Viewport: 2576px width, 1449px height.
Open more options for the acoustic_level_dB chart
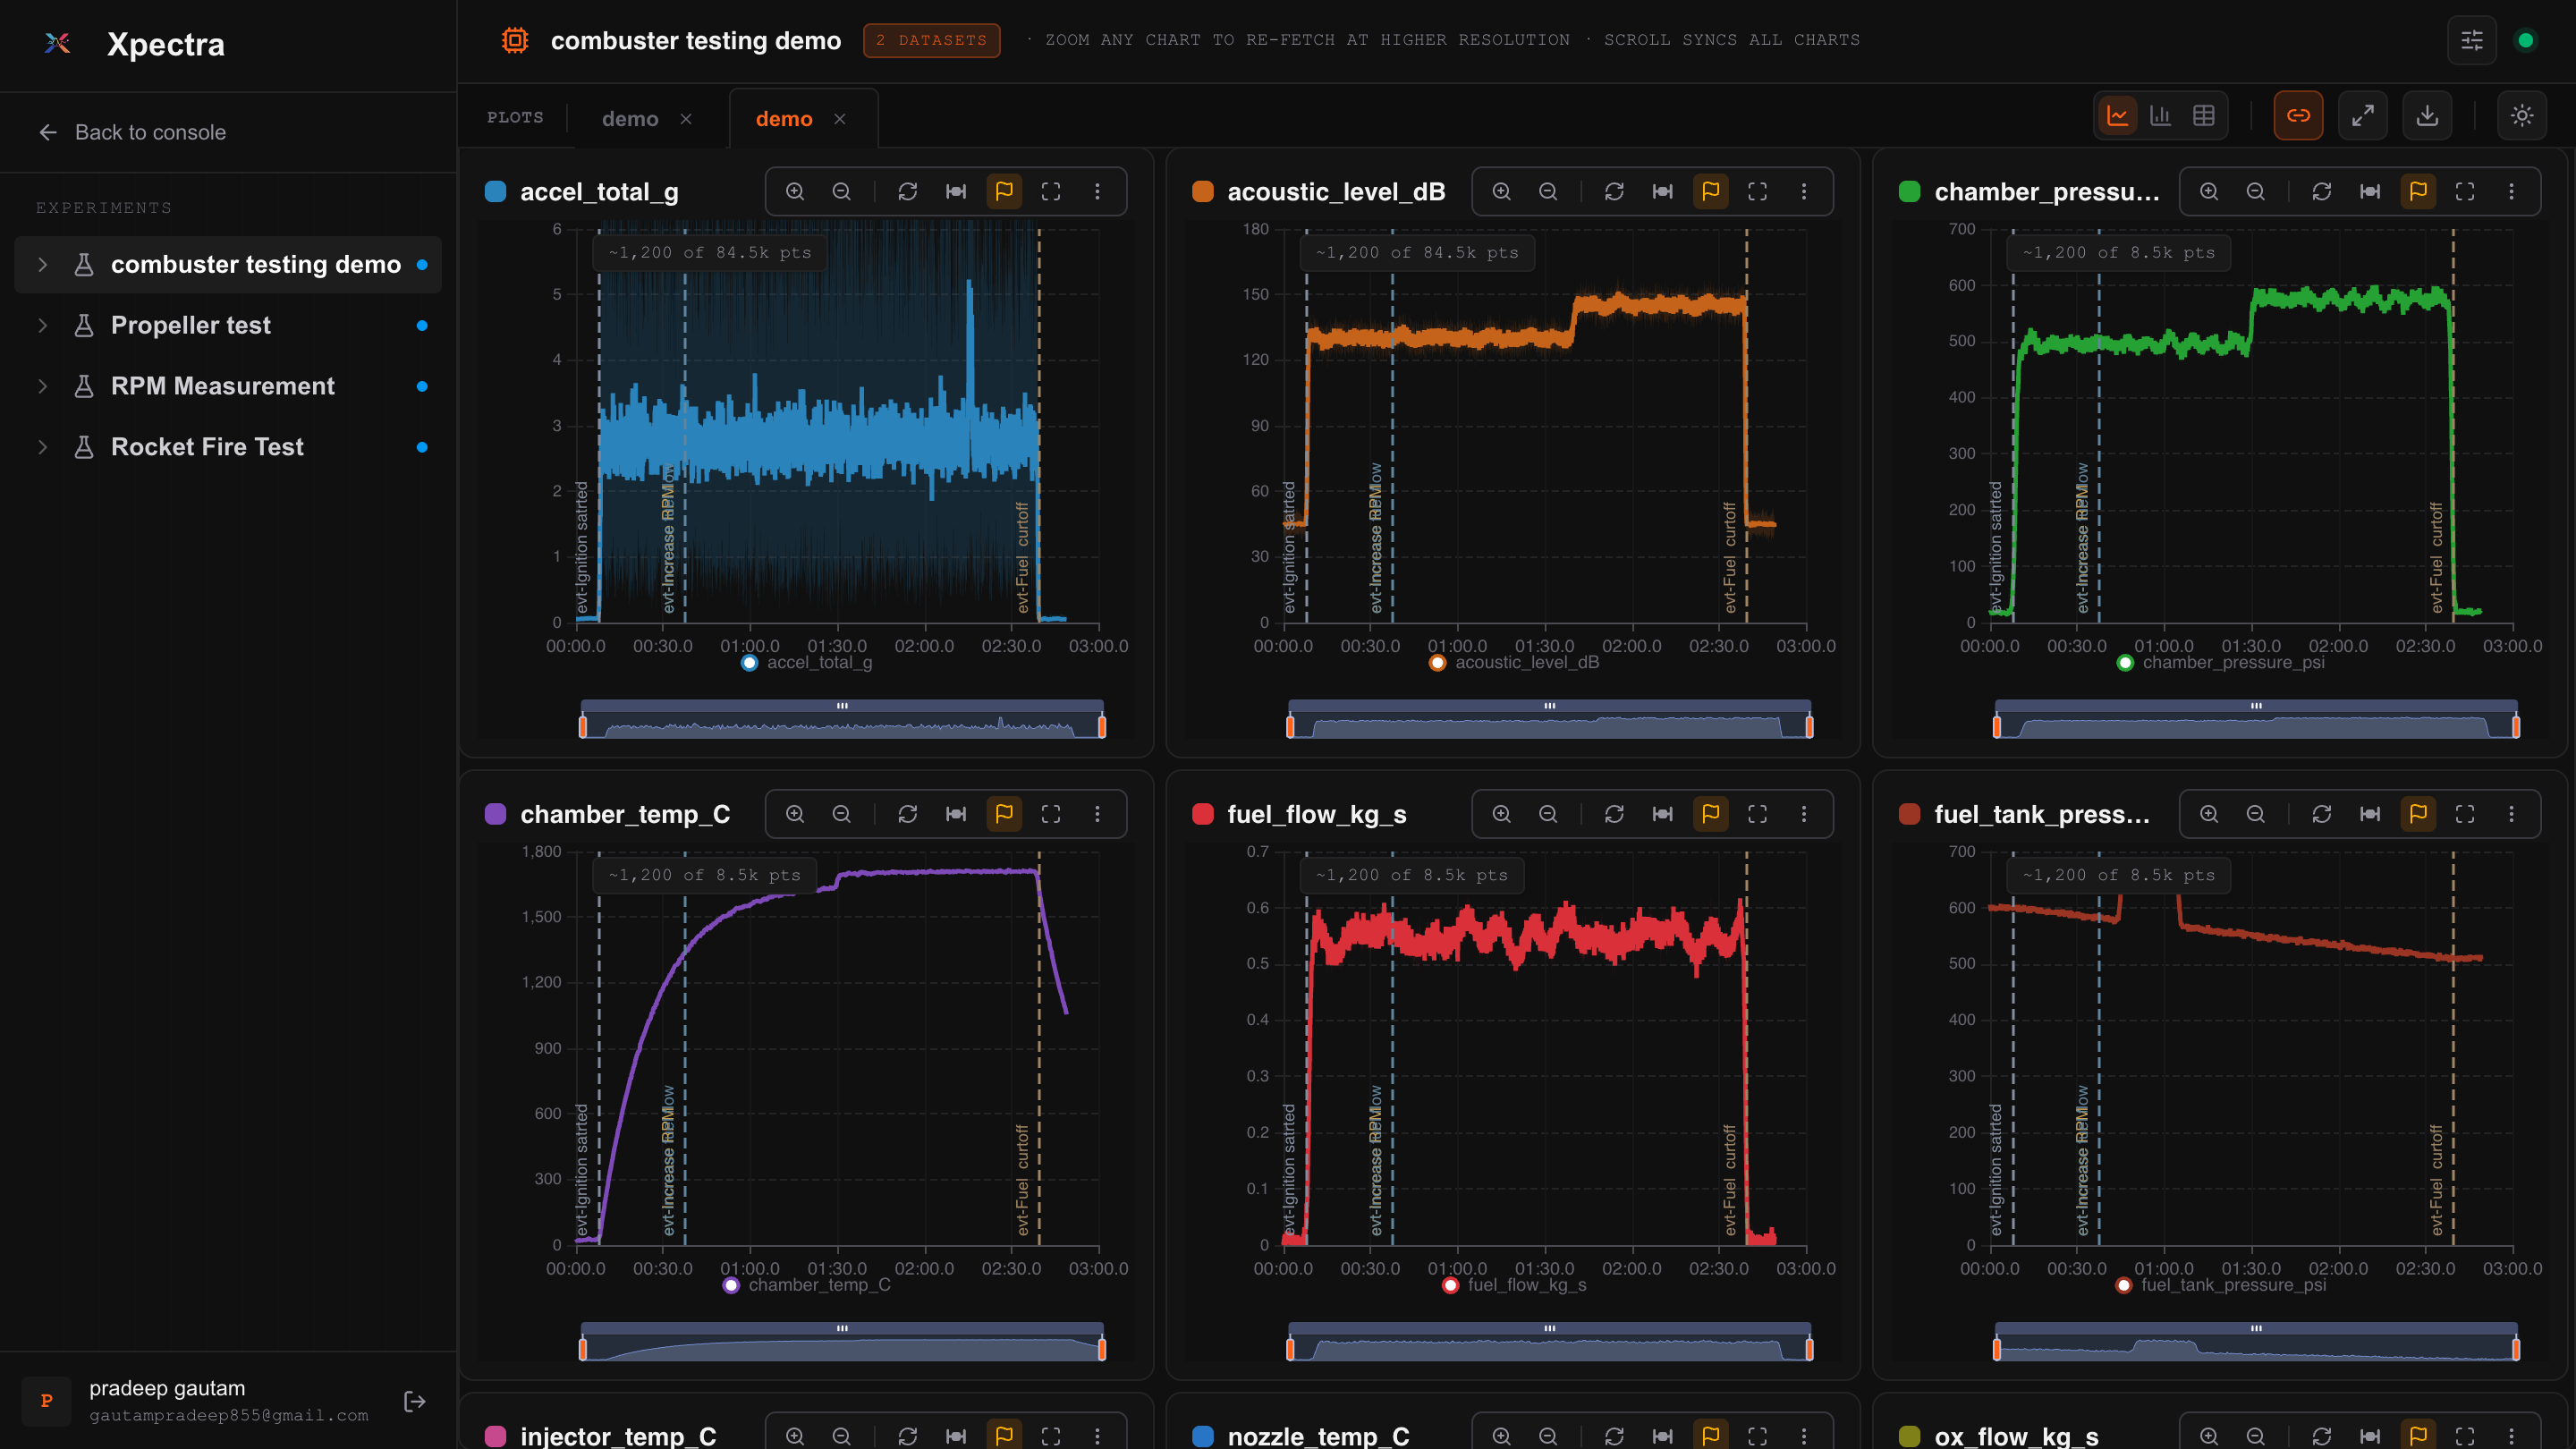point(1804,191)
